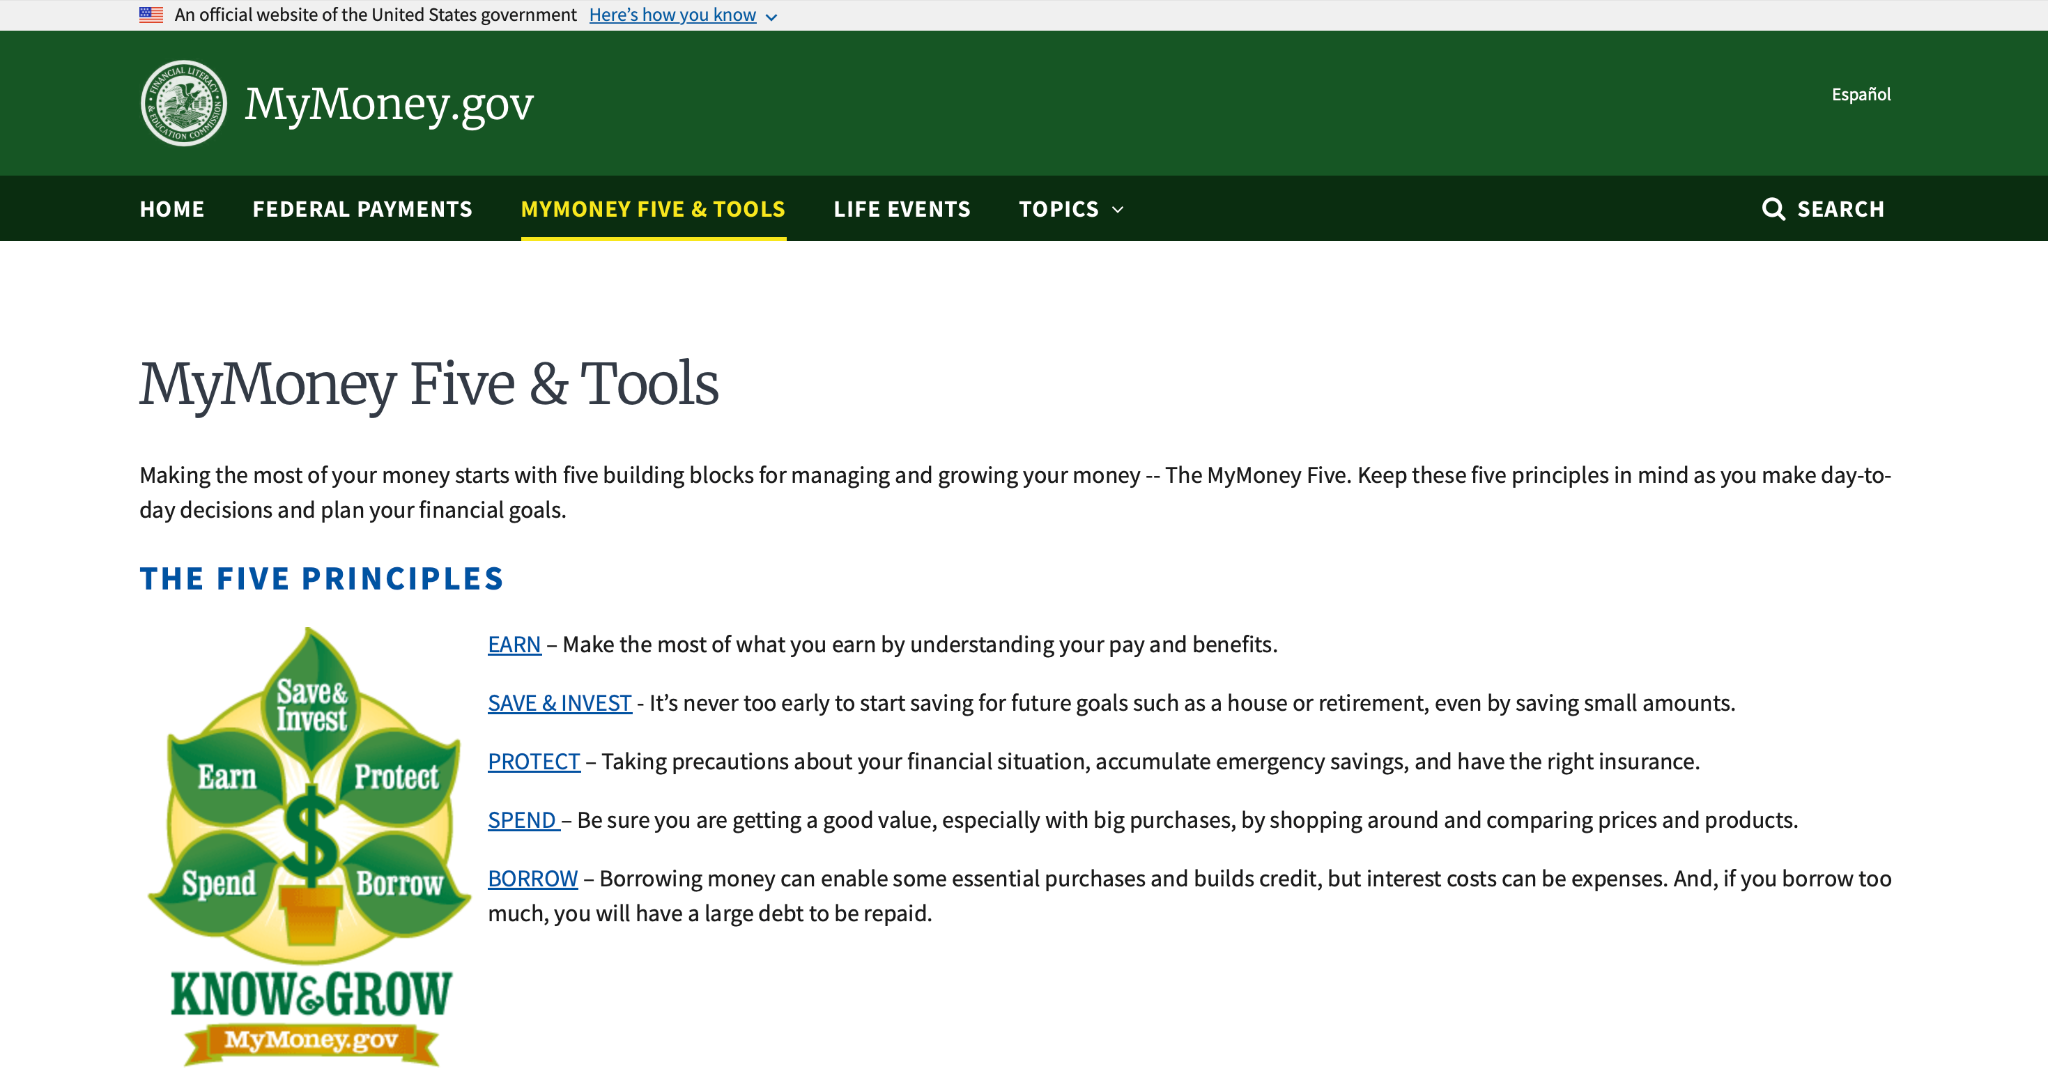Viewport: 2048px width, 1075px height.
Task: Open the BORROW principle link
Action: tap(533, 879)
